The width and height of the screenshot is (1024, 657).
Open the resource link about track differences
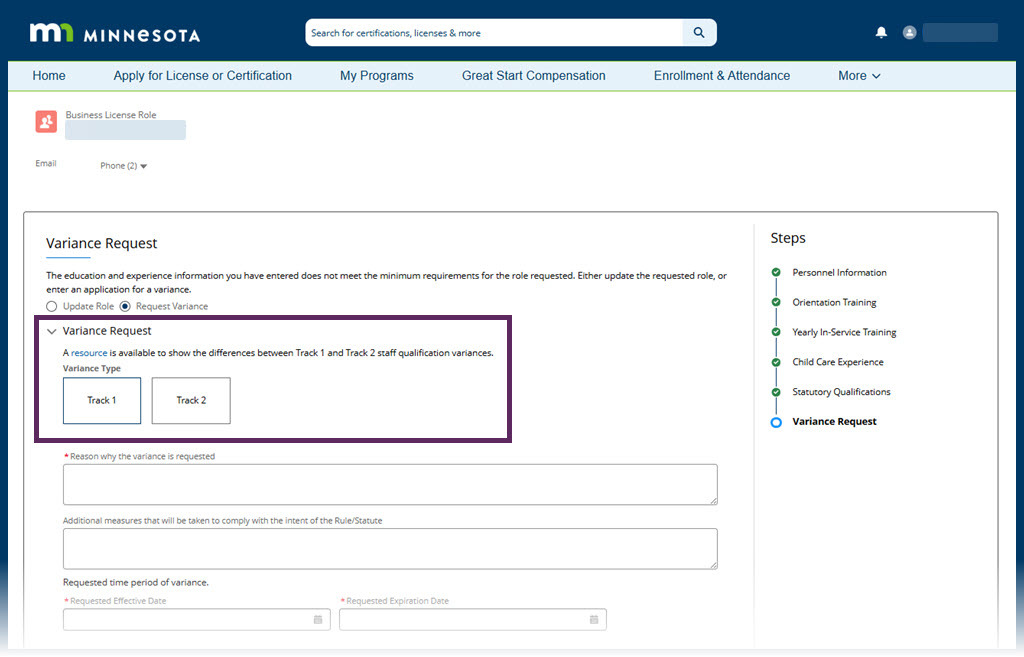pyautogui.click(x=89, y=353)
